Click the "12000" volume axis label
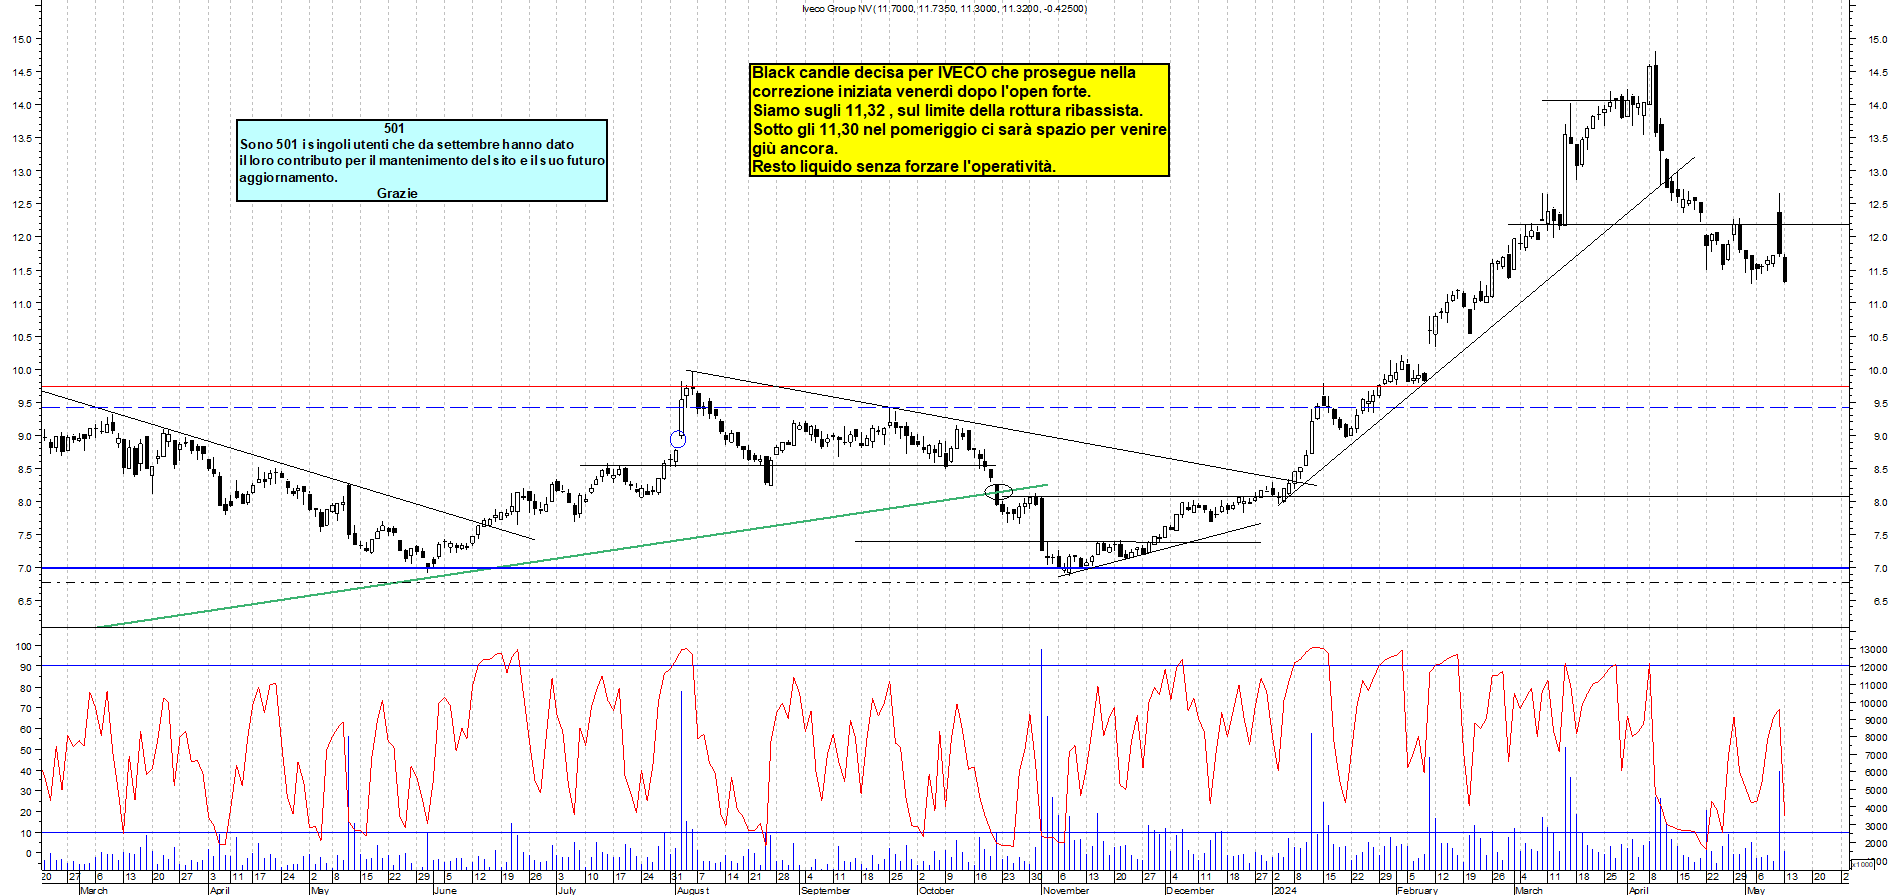Image resolution: width=1890 pixels, height=895 pixels. point(1873,667)
